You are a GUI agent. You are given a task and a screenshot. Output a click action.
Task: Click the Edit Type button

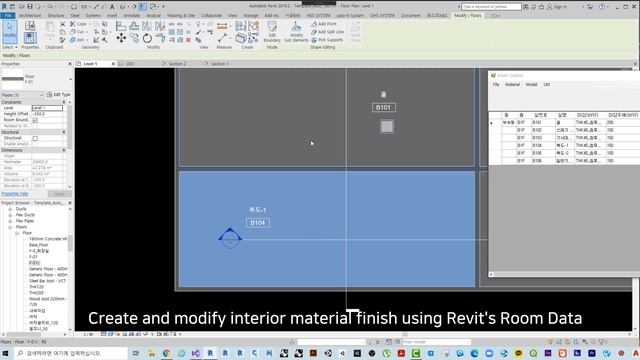point(58,95)
